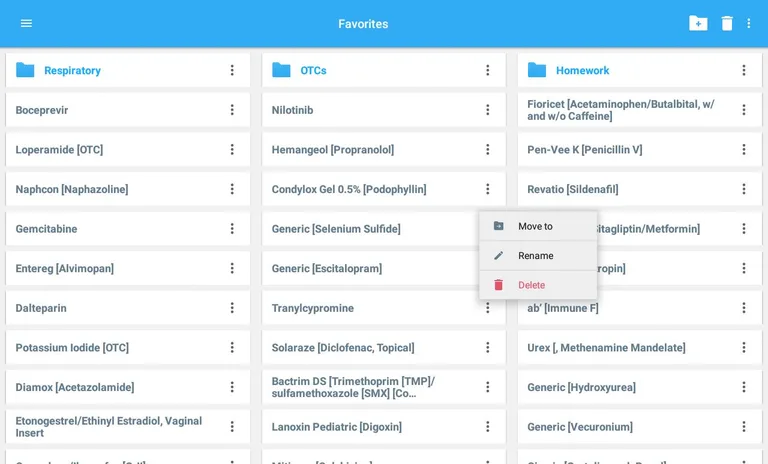Open the Revatio [Sildenafil] entry

coord(639,189)
